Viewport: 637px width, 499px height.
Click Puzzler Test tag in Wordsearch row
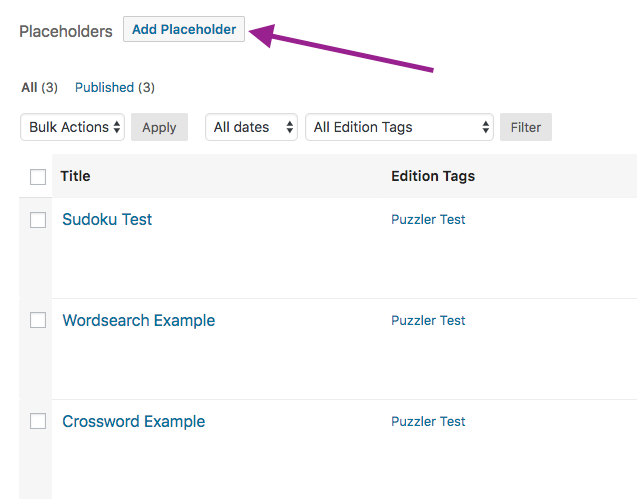click(x=428, y=320)
